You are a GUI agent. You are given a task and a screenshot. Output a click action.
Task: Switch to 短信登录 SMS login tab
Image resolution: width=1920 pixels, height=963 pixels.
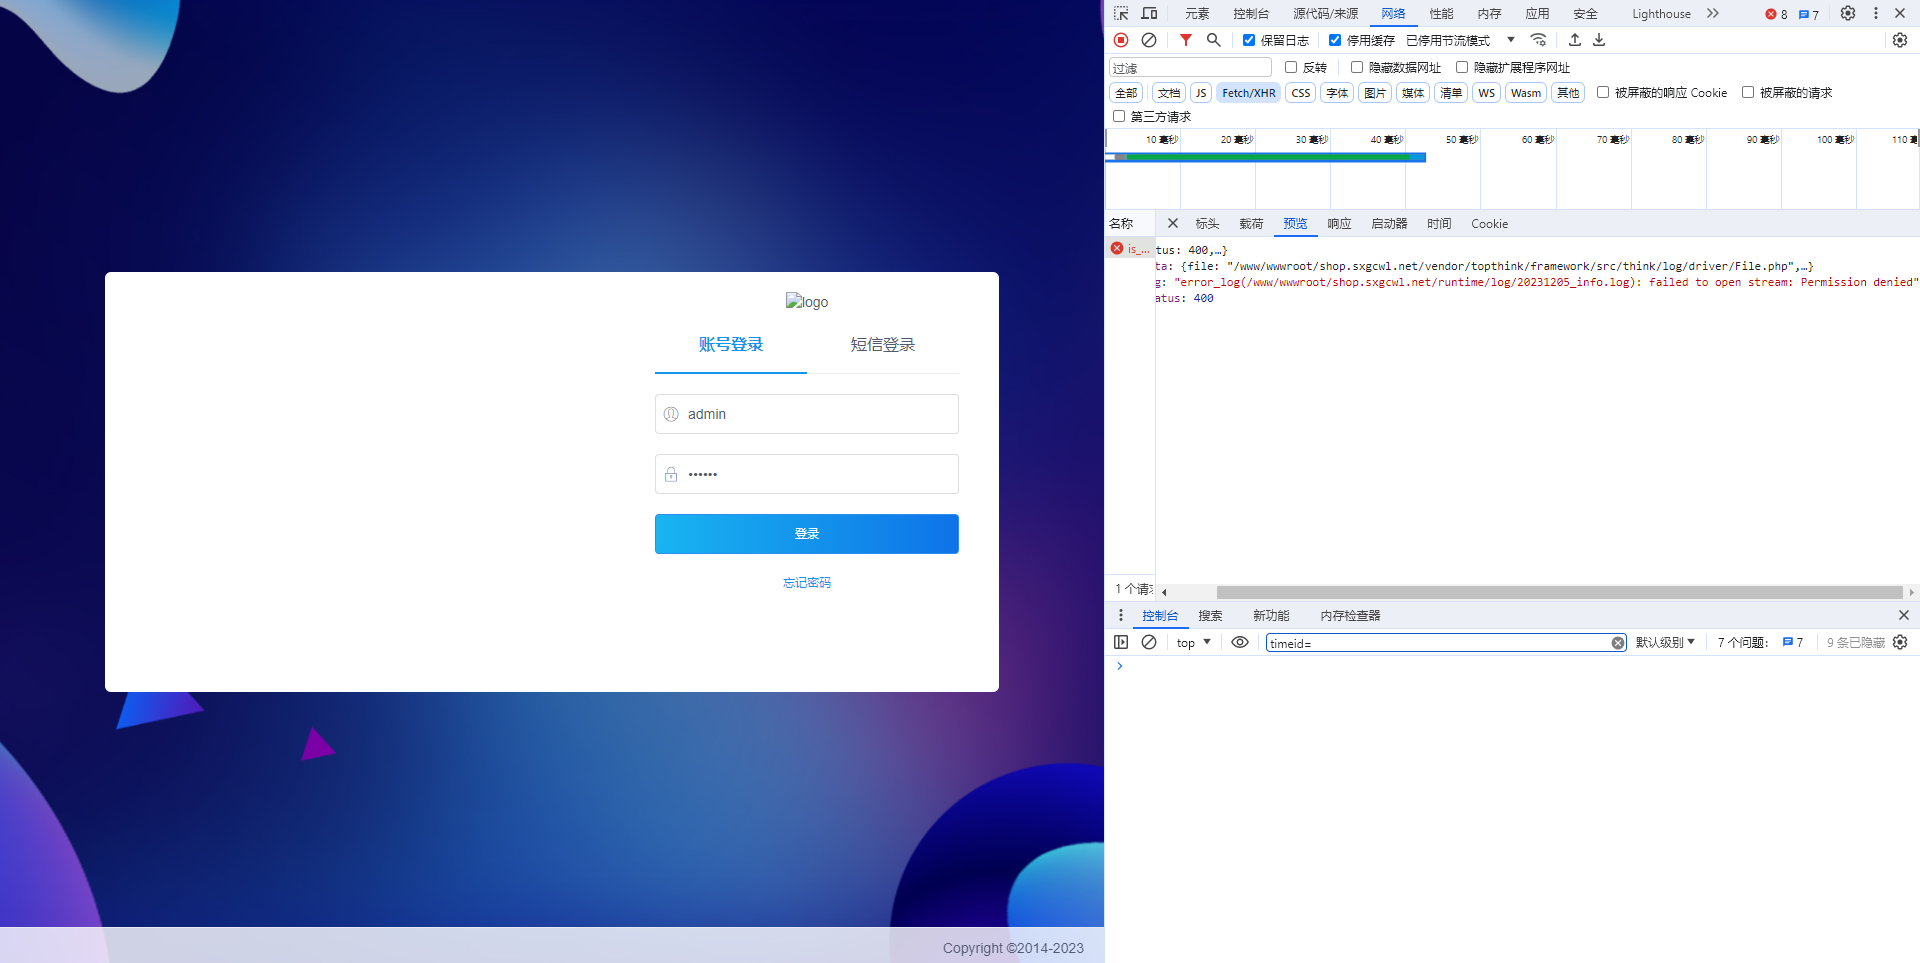[x=883, y=345]
